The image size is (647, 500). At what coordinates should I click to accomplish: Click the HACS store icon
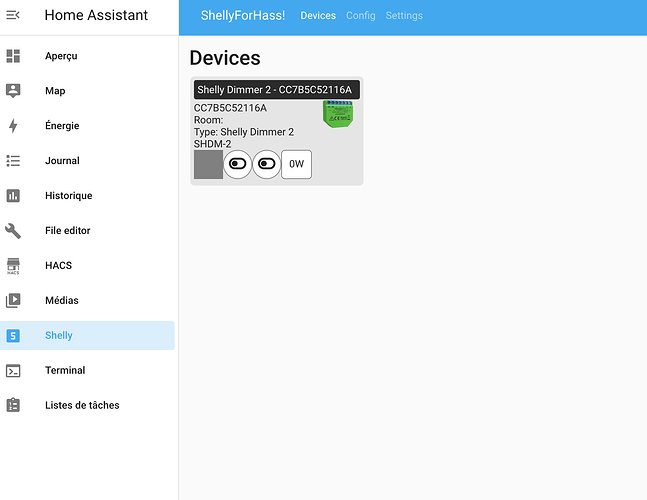coord(13,266)
